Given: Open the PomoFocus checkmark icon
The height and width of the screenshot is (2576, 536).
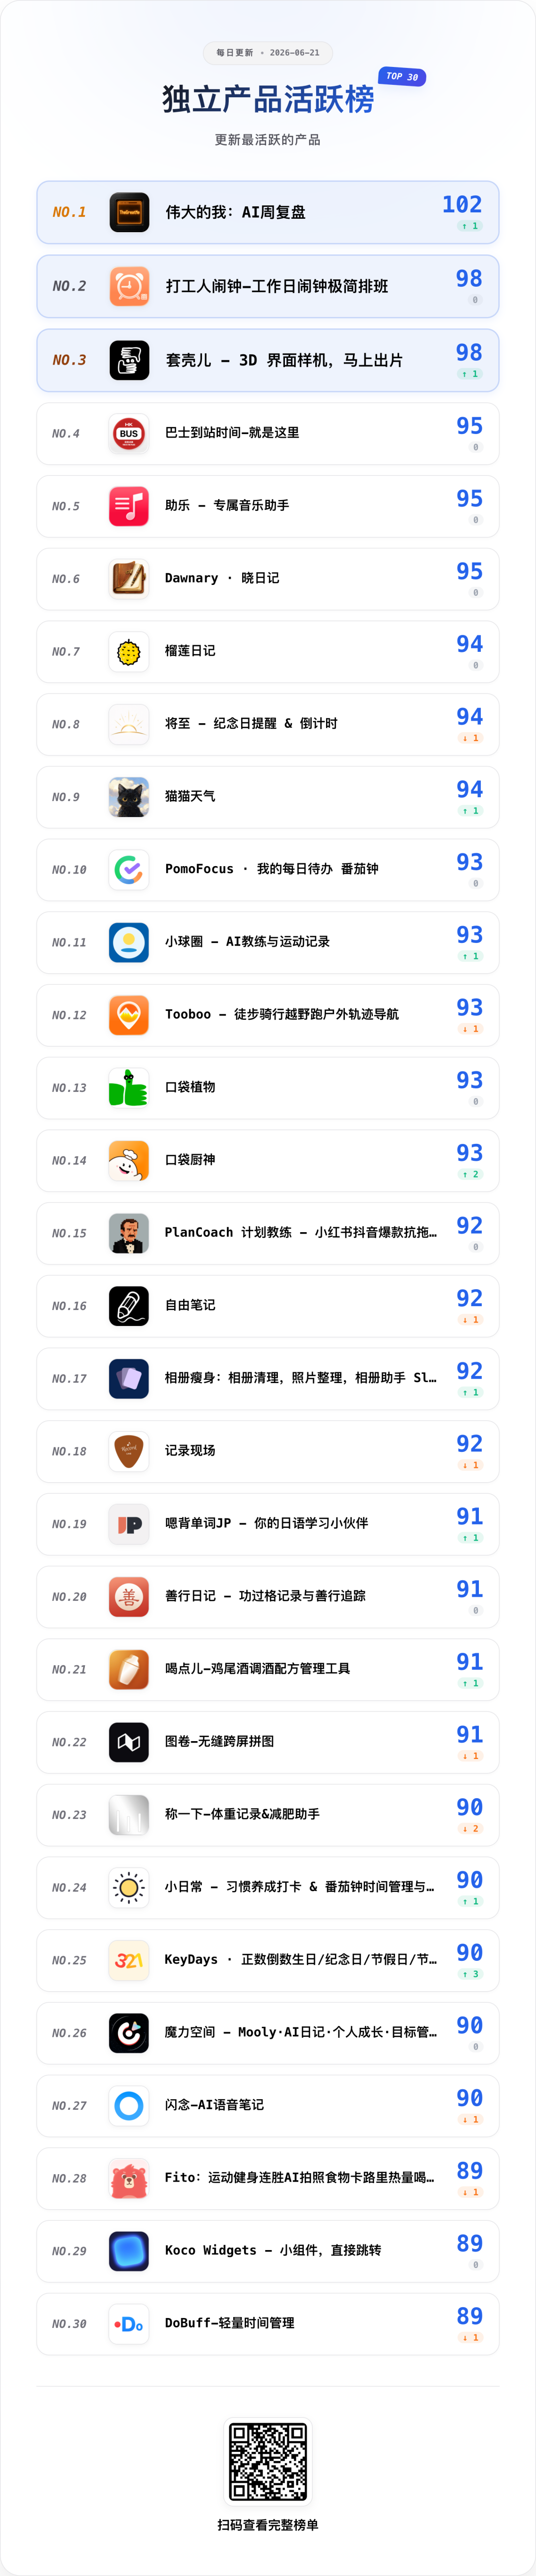Looking at the screenshot, I should tap(129, 869).
